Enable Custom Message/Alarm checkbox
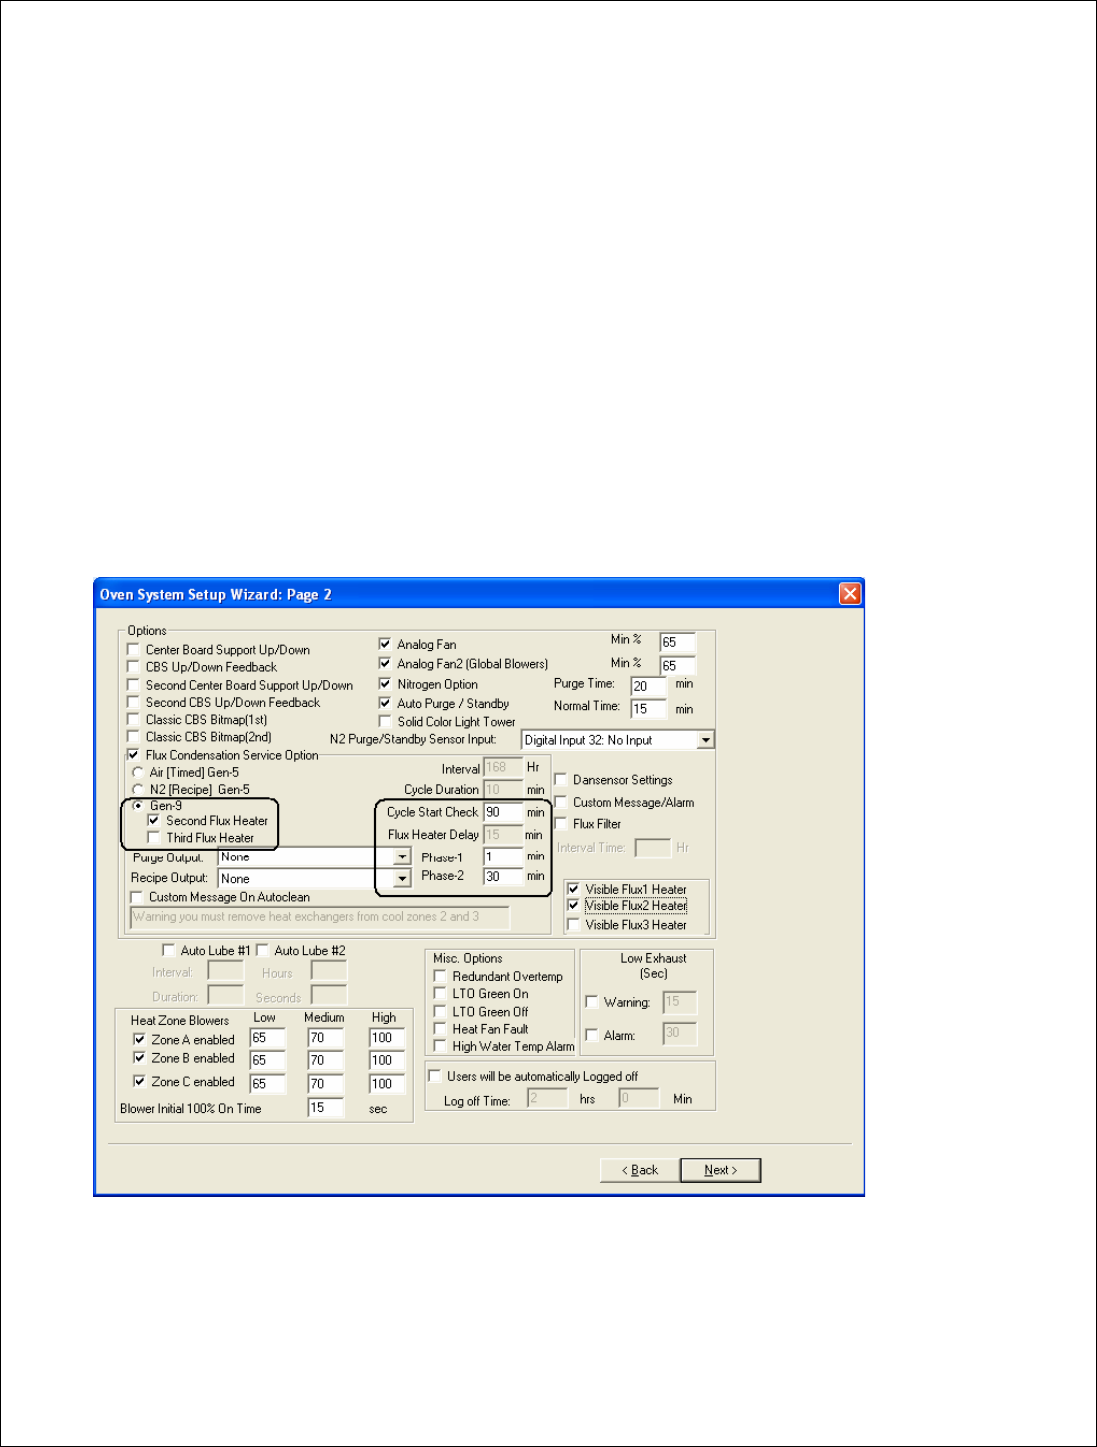 coord(561,802)
